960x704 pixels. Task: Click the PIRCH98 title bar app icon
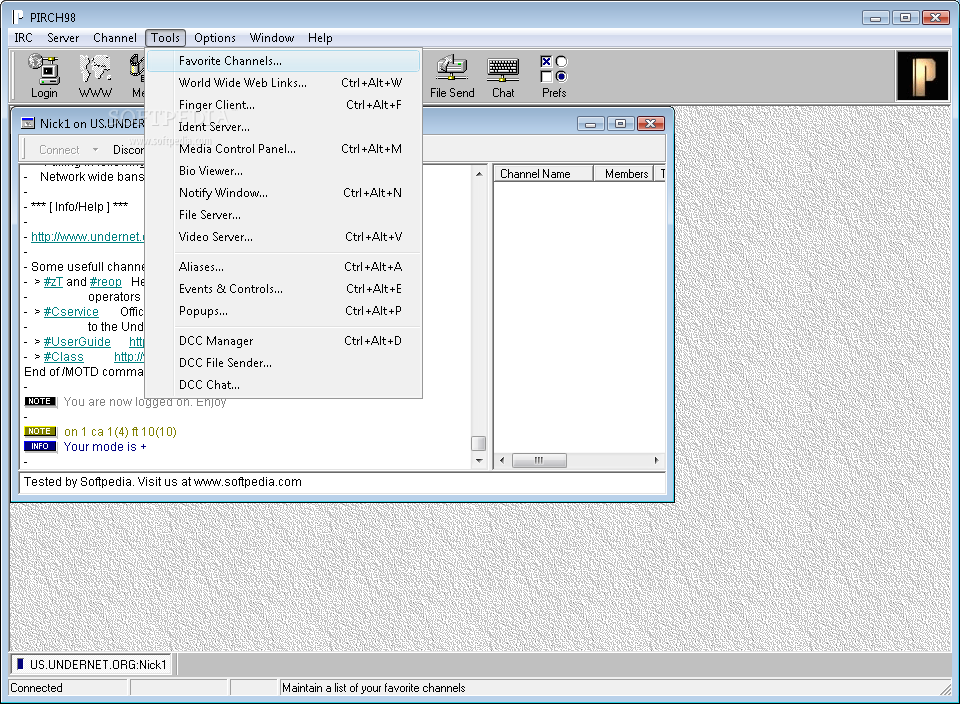18,17
